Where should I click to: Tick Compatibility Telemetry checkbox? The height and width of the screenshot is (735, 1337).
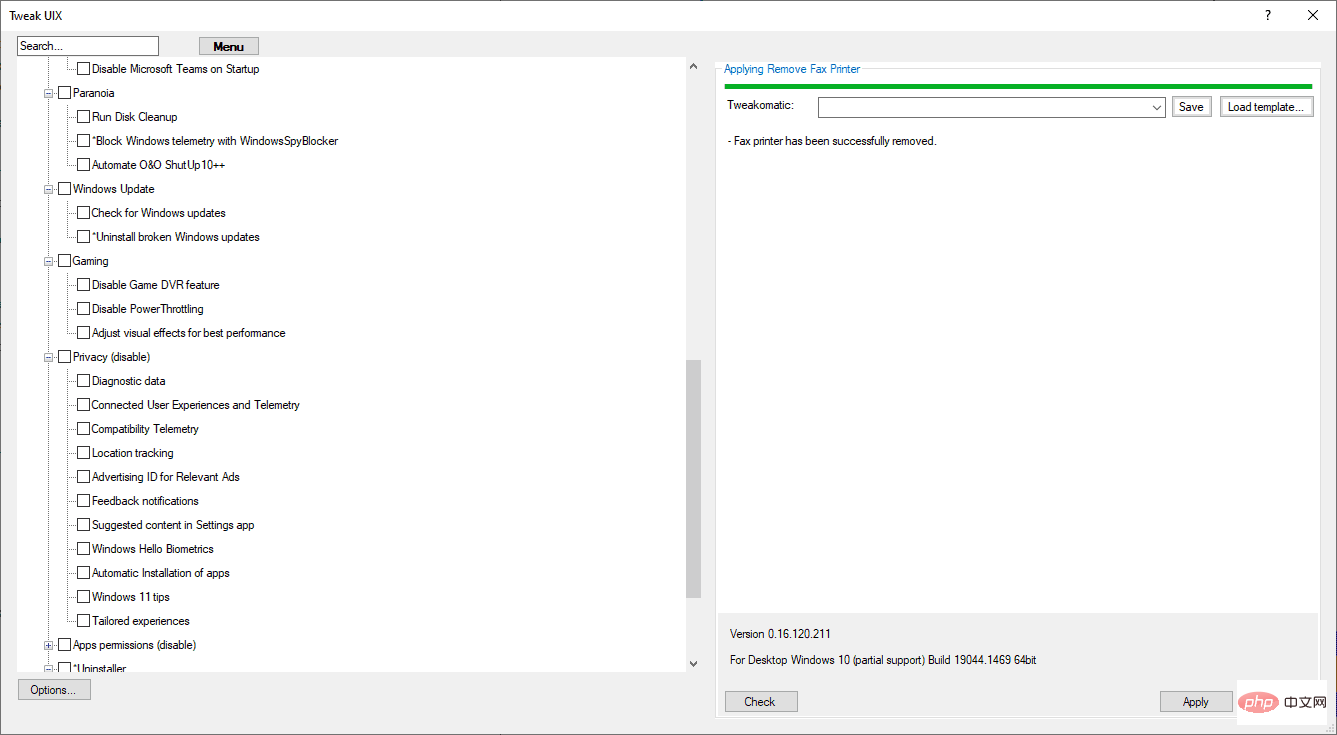84,429
